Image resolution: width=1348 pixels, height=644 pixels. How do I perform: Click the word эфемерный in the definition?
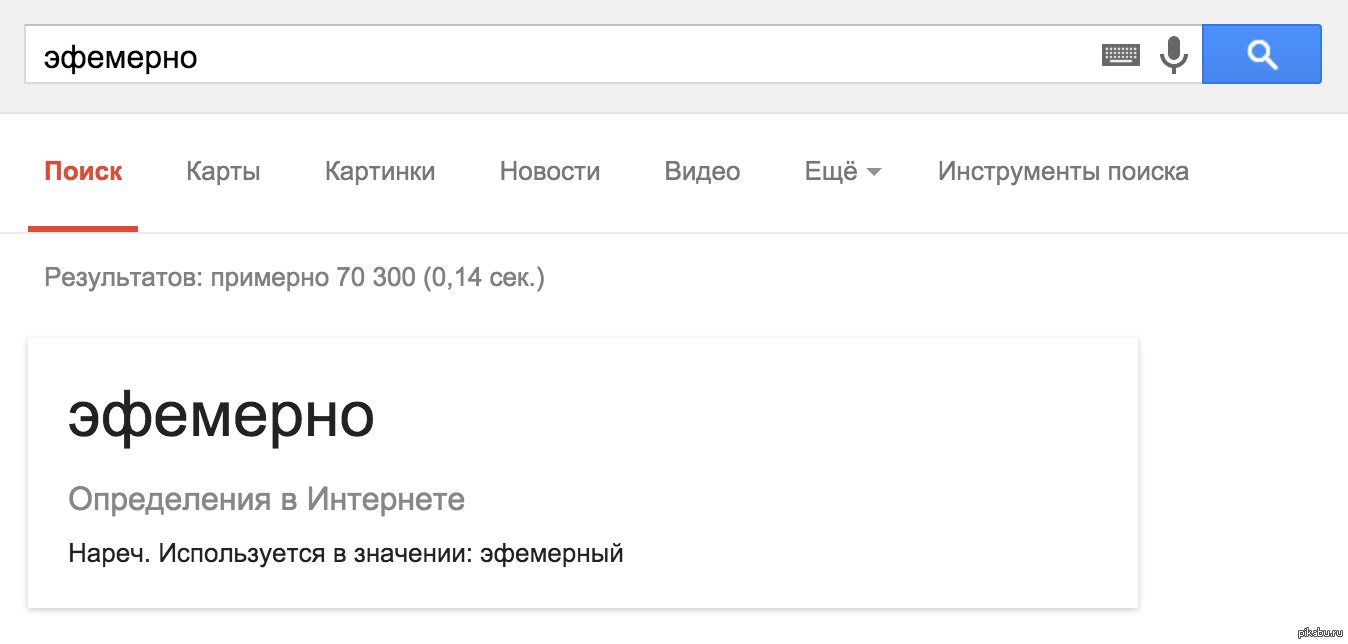tap(552, 553)
